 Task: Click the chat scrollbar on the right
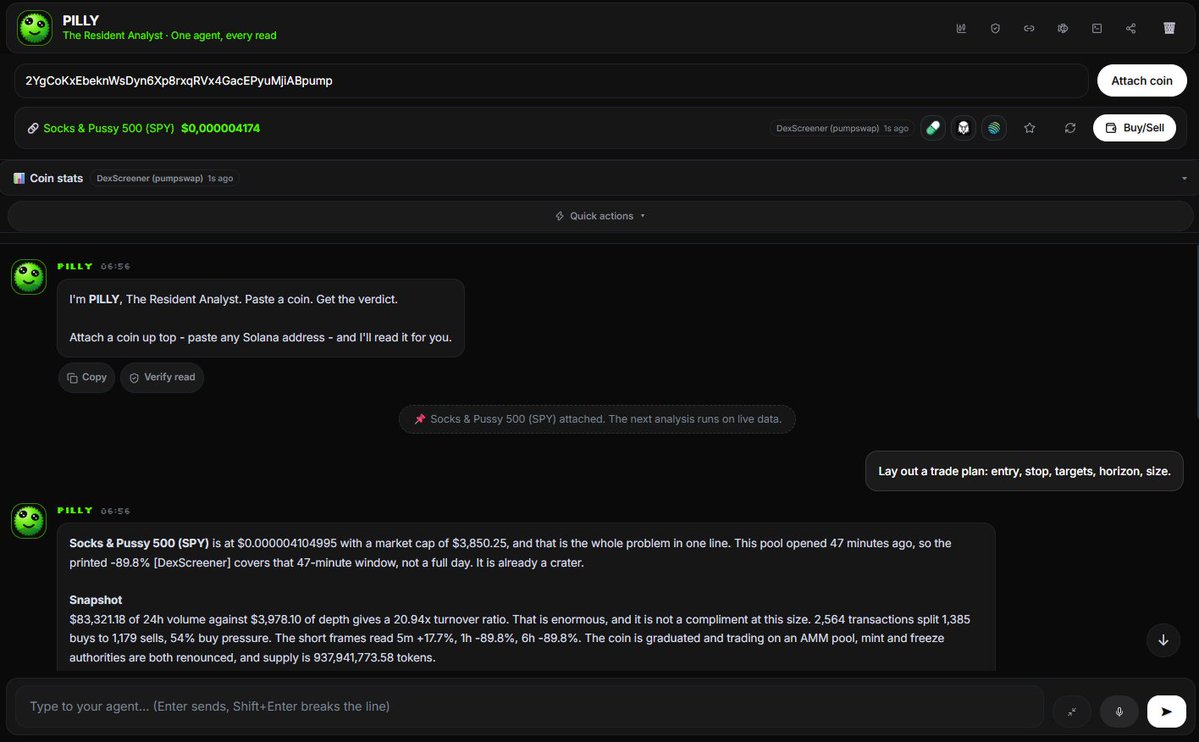[1196, 333]
